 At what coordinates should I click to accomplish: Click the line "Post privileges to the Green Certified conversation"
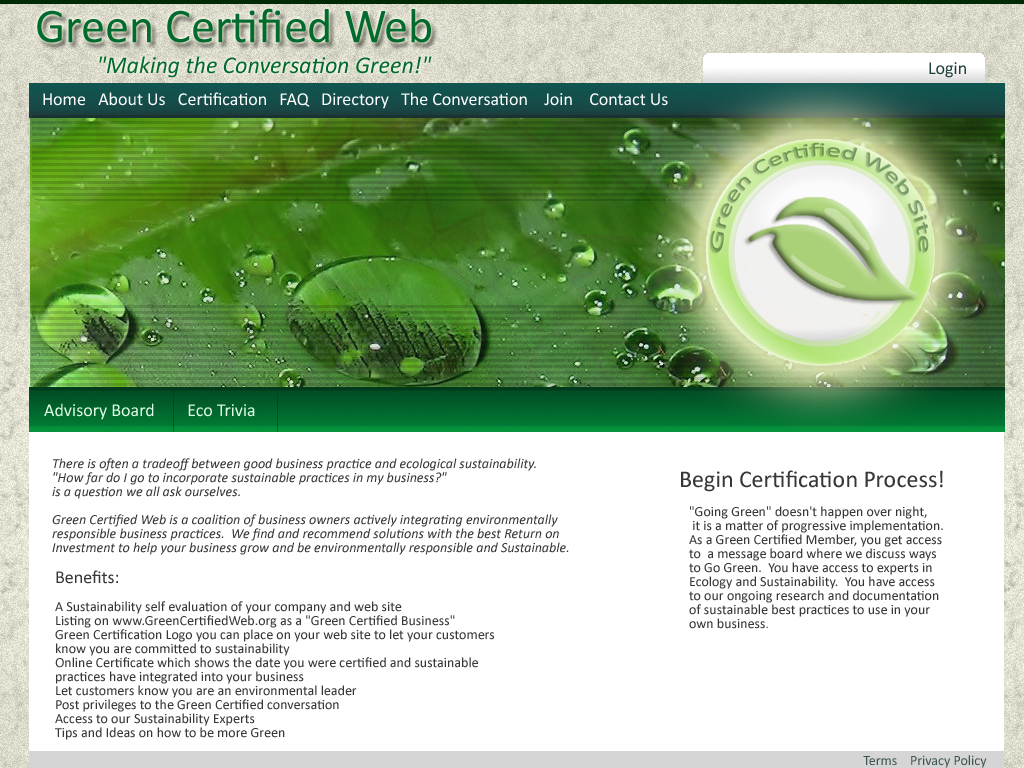coord(197,705)
